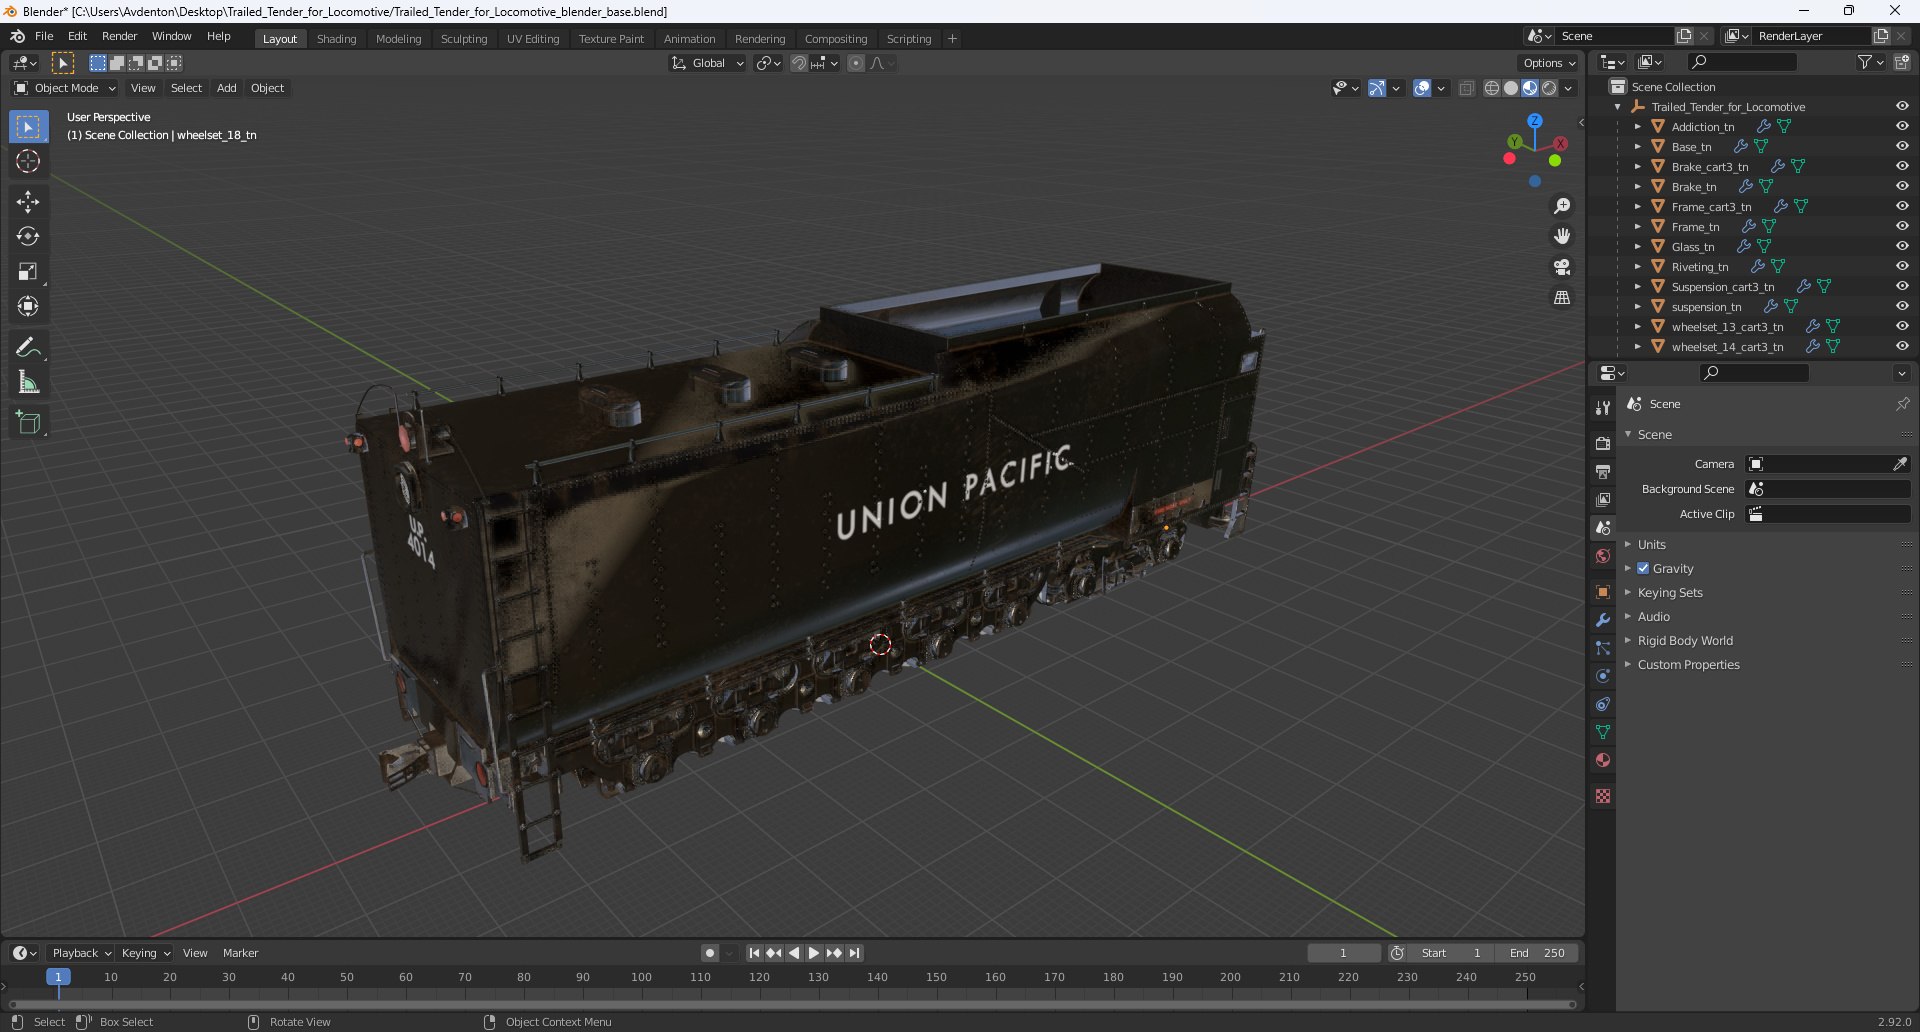Activate the Scale tool

(28, 272)
